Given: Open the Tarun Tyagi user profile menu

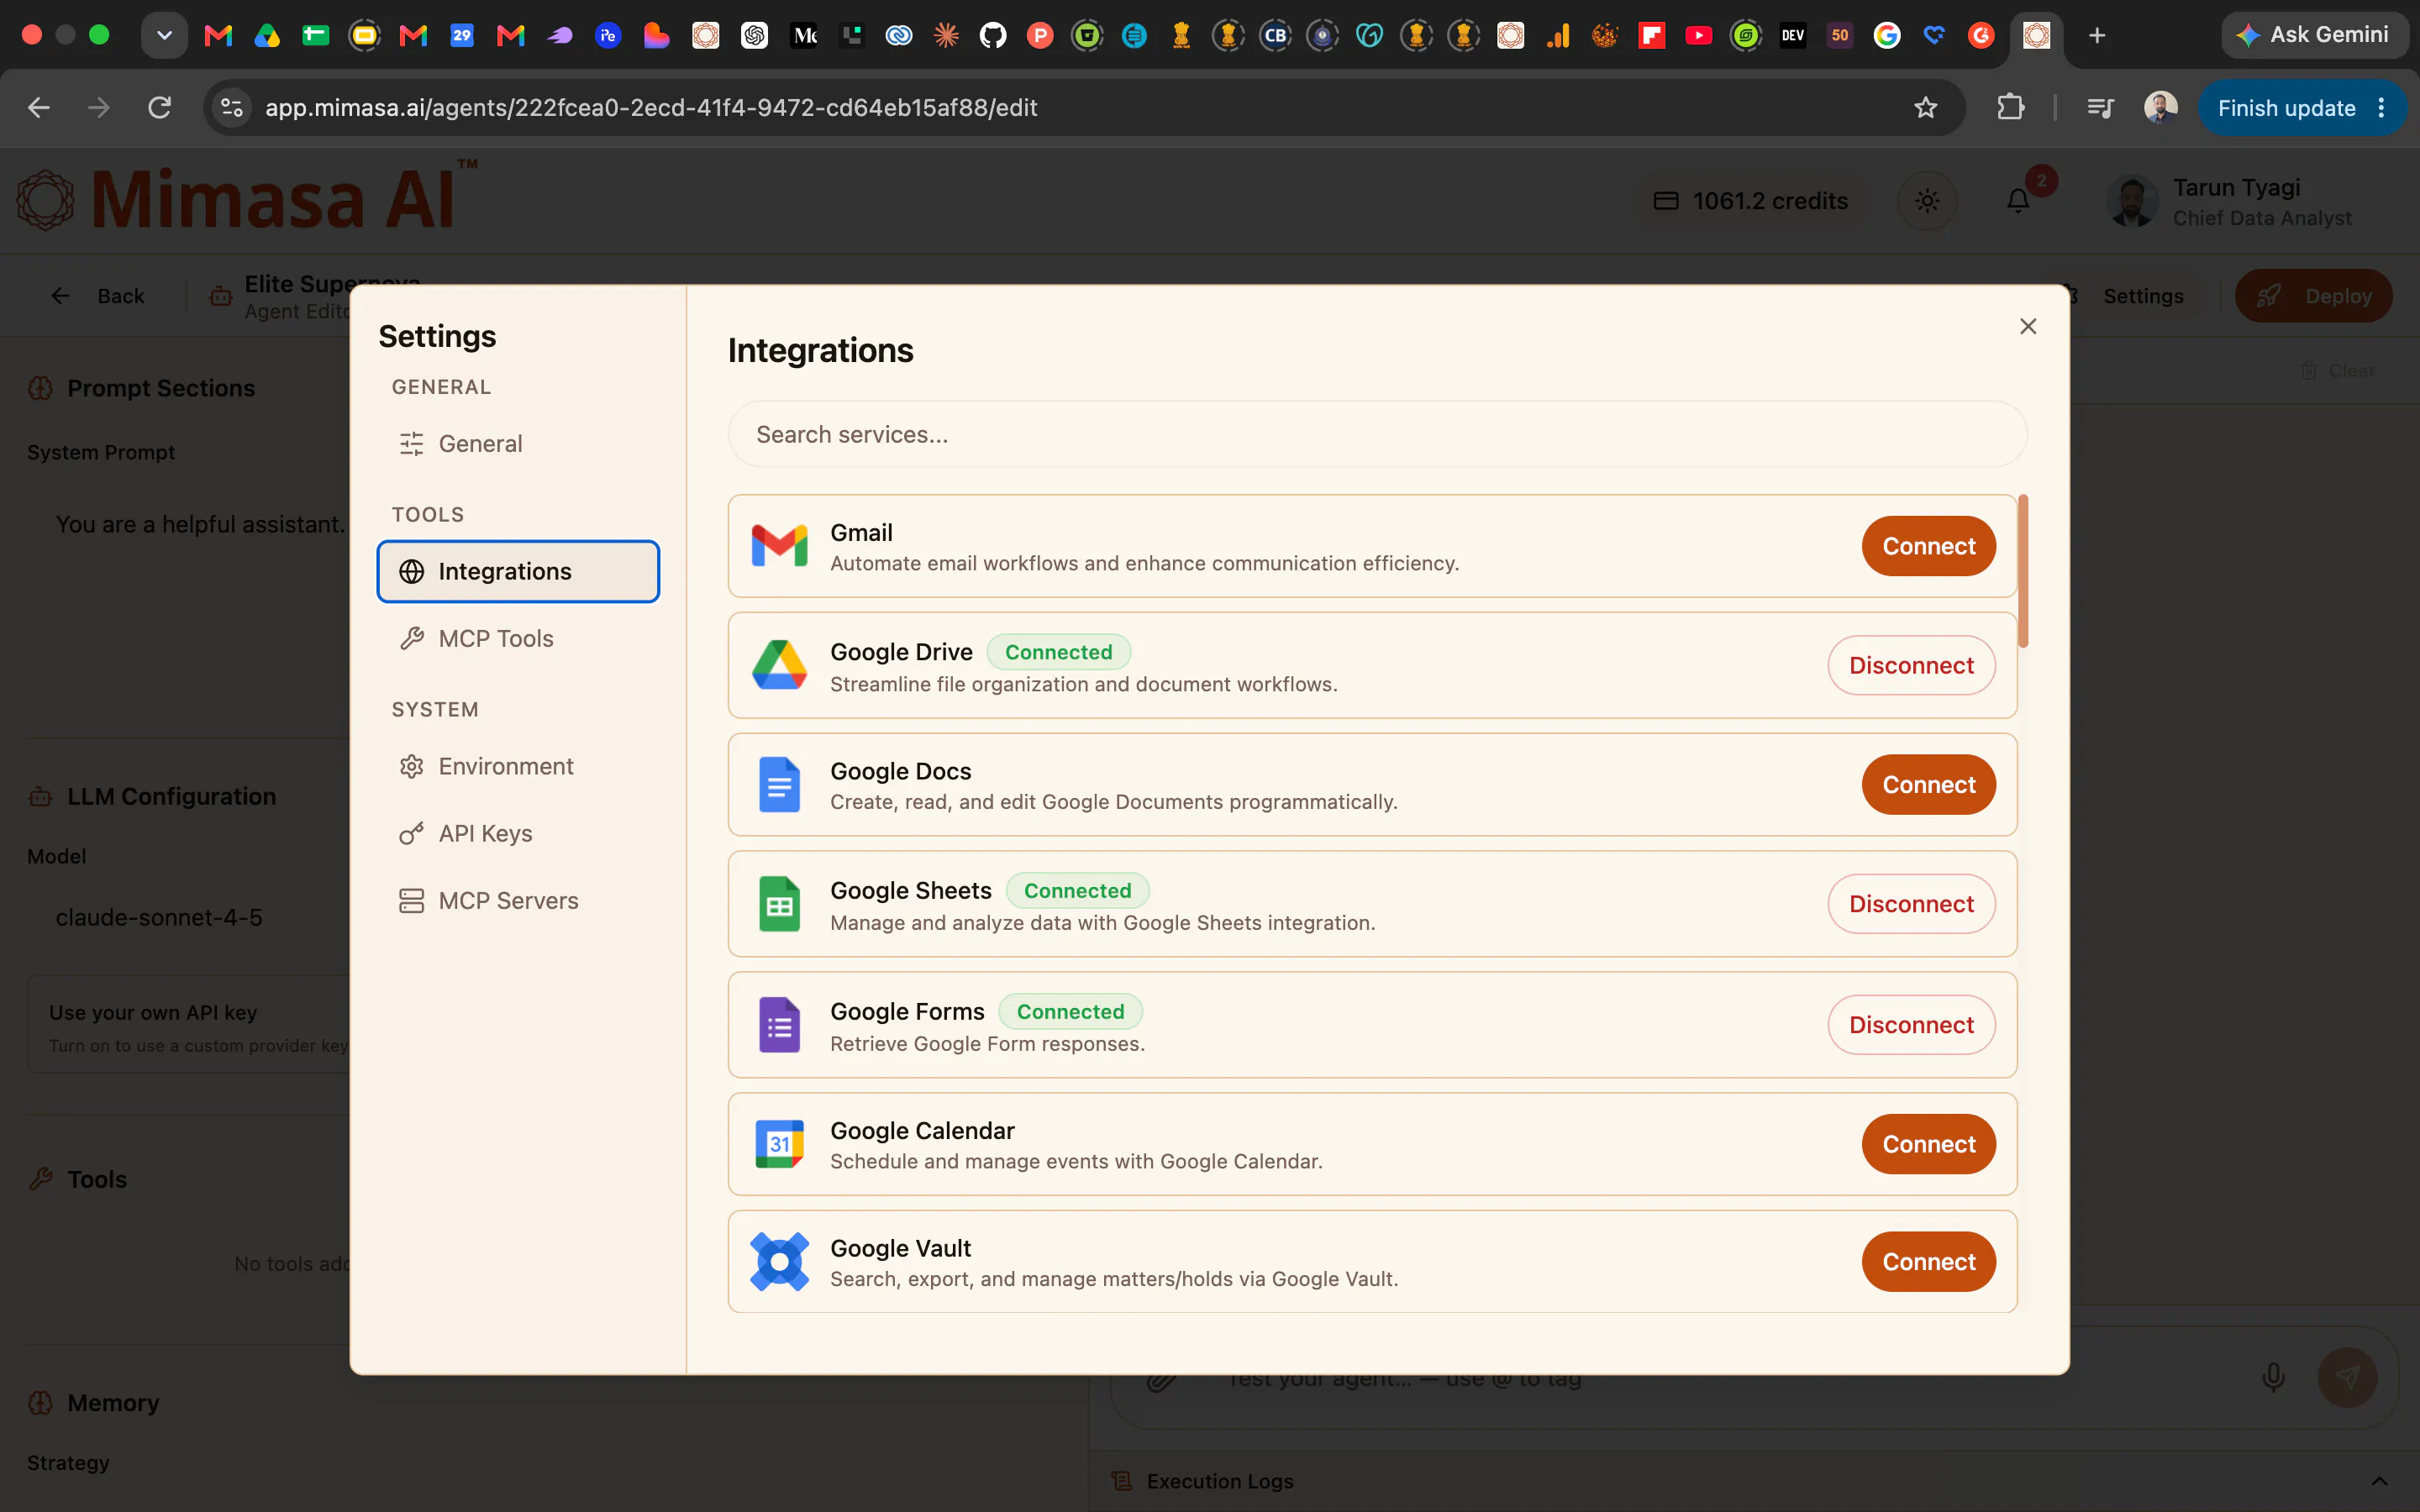Looking at the screenshot, I should click(2230, 201).
